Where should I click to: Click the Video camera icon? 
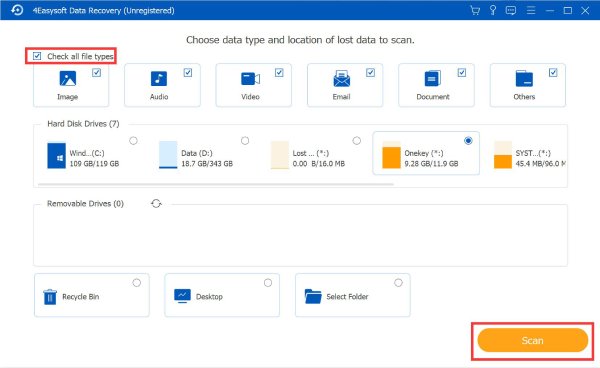(250, 79)
